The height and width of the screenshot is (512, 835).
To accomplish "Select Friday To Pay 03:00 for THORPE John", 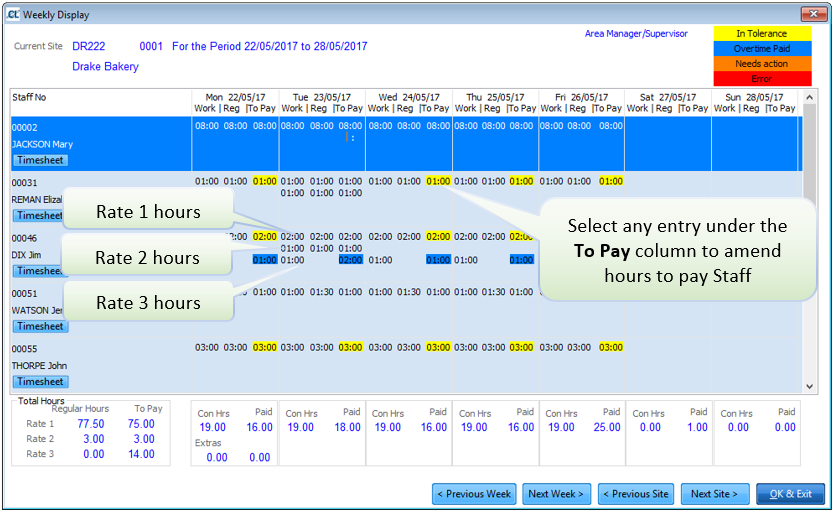I will click(x=611, y=347).
